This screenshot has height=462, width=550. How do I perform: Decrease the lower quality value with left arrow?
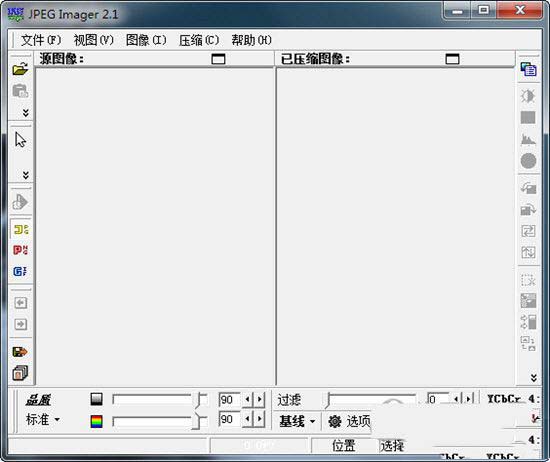247,419
